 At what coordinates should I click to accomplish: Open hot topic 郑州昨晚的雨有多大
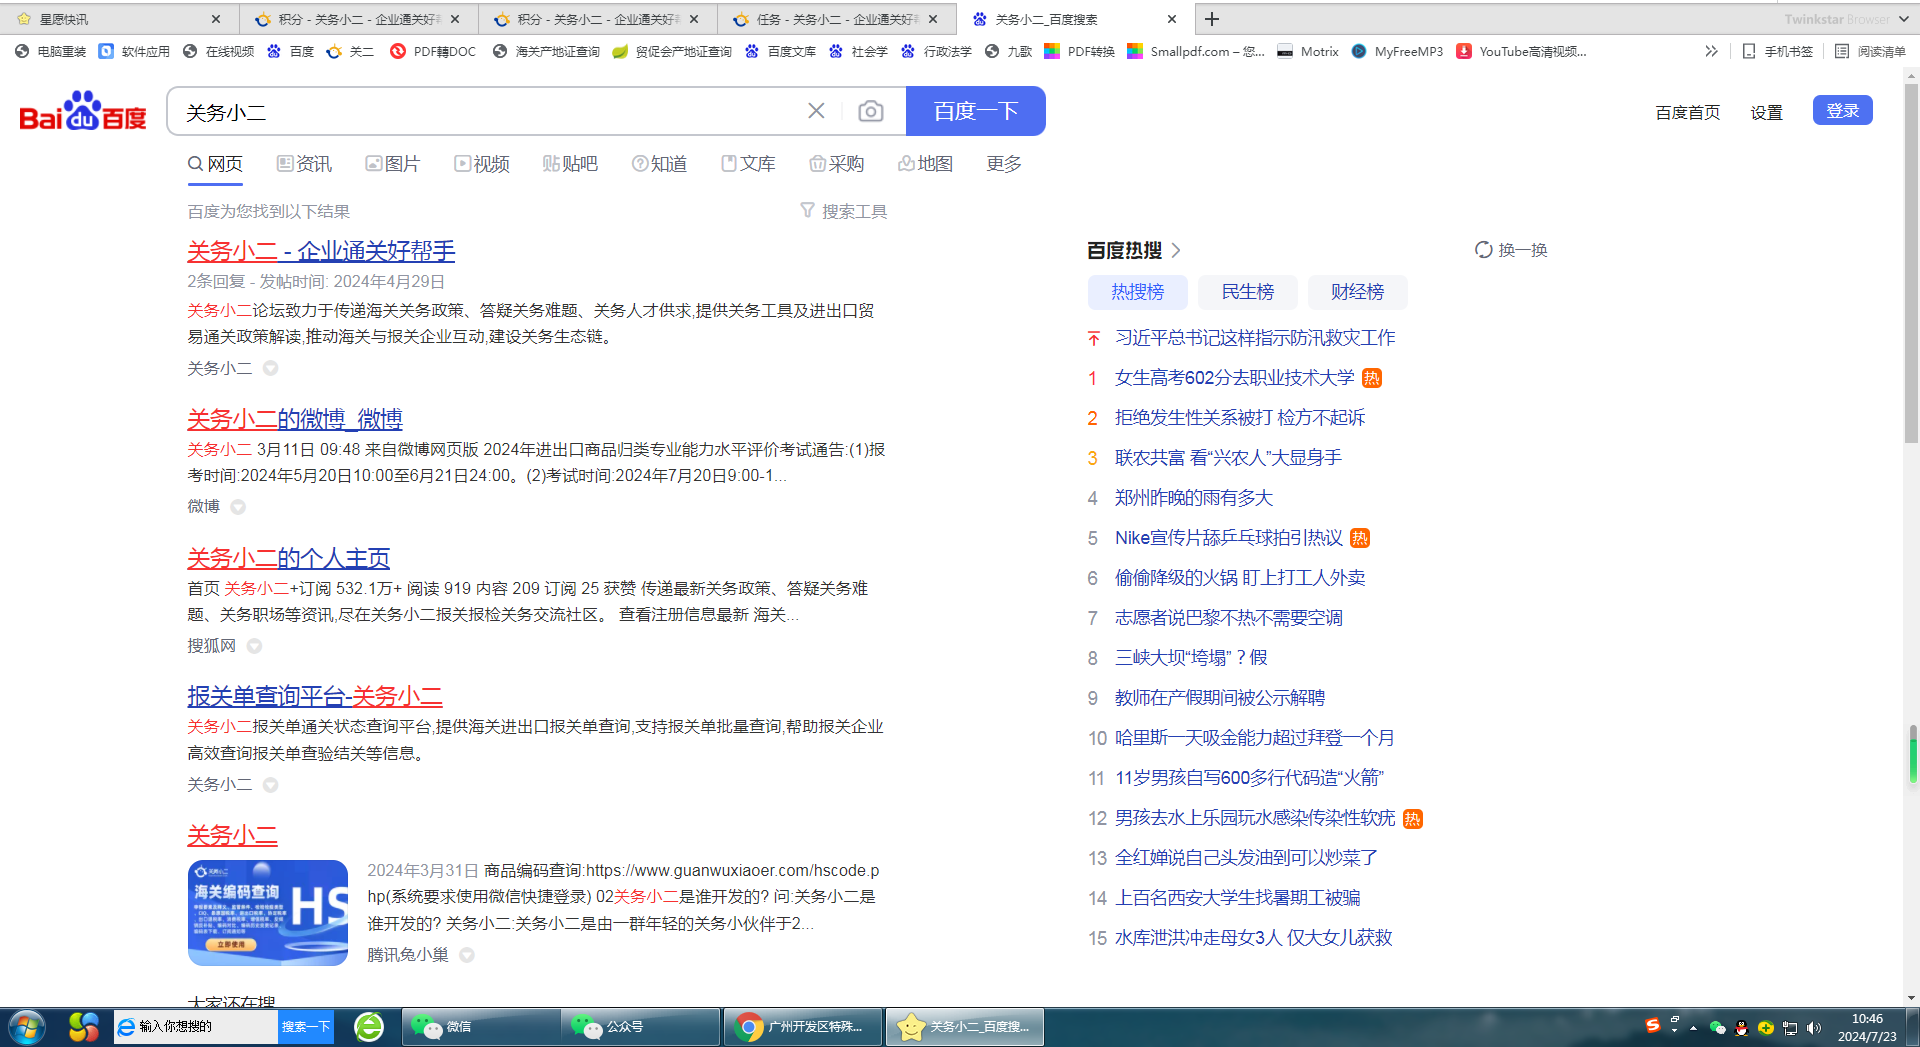pyautogui.click(x=1194, y=498)
